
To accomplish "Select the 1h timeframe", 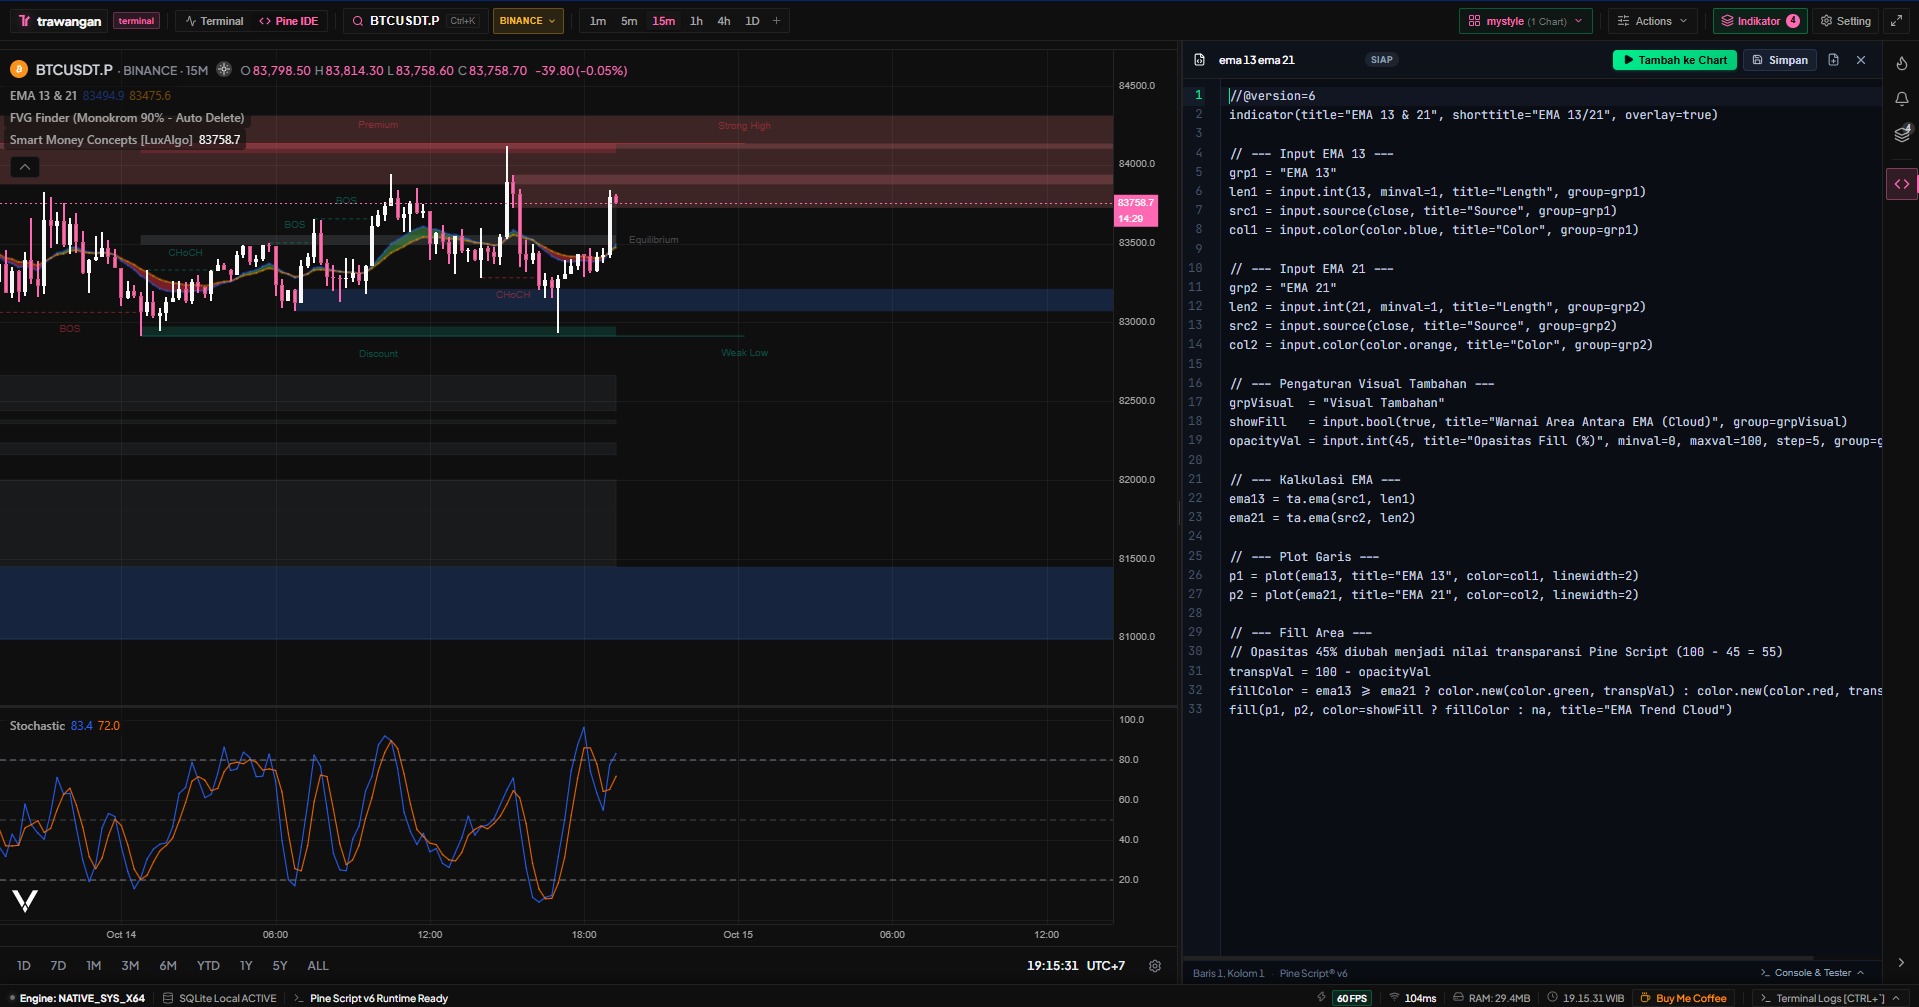I will click(x=696, y=21).
